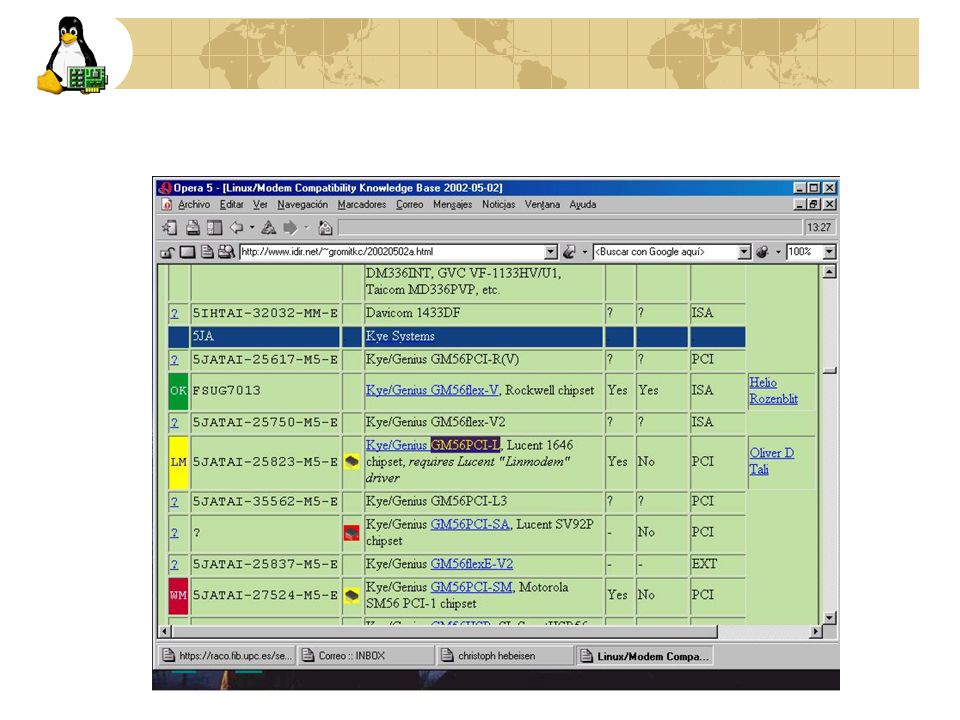Click the vertical scrollbar down arrow
Viewport: 960px width, 720px height.
click(829, 617)
